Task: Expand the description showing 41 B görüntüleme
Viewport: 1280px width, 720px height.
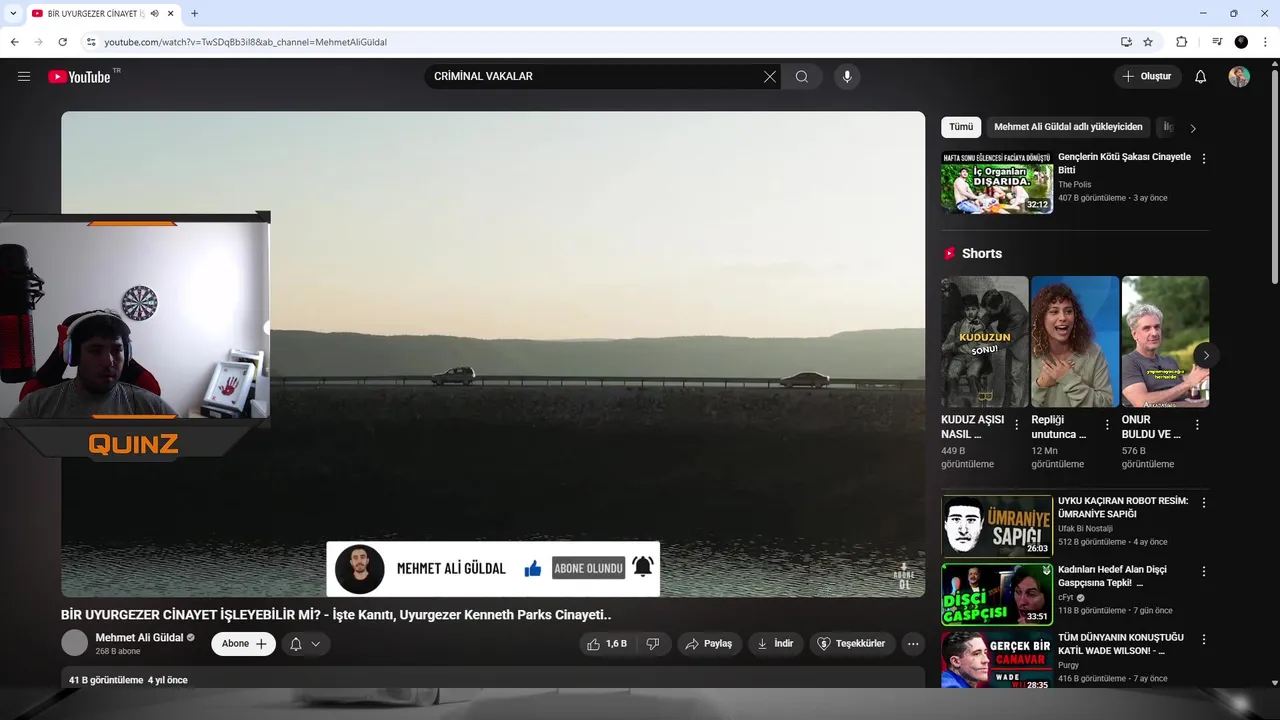Action: (493, 680)
